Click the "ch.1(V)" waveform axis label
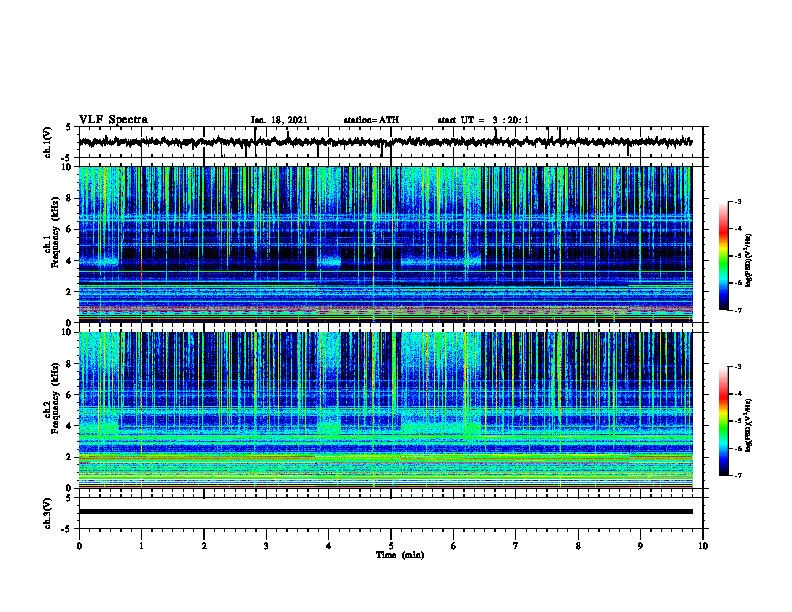This screenshot has width=792, height=612. pos(47,142)
